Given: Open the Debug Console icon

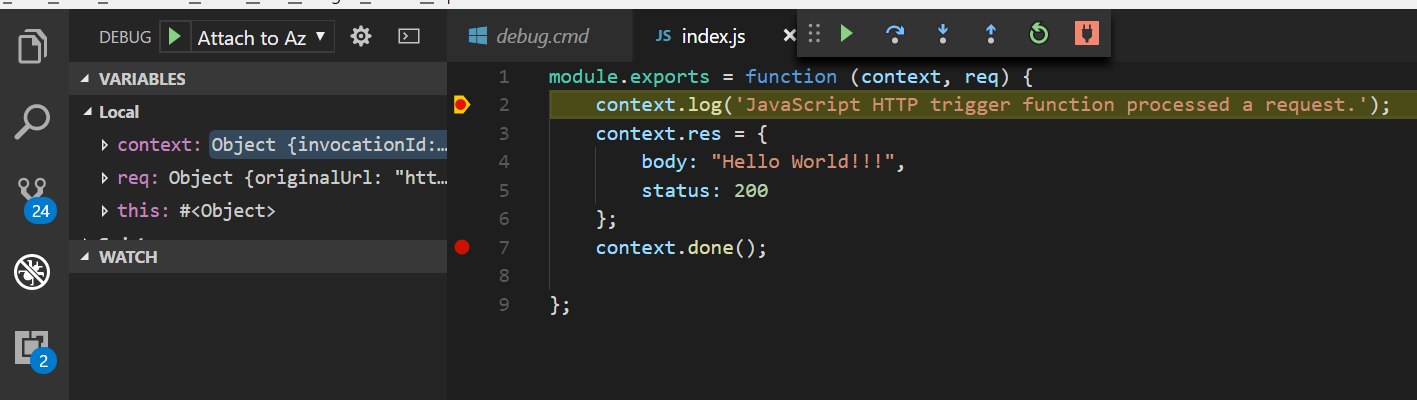Looking at the screenshot, I should [x=408, y=37].
